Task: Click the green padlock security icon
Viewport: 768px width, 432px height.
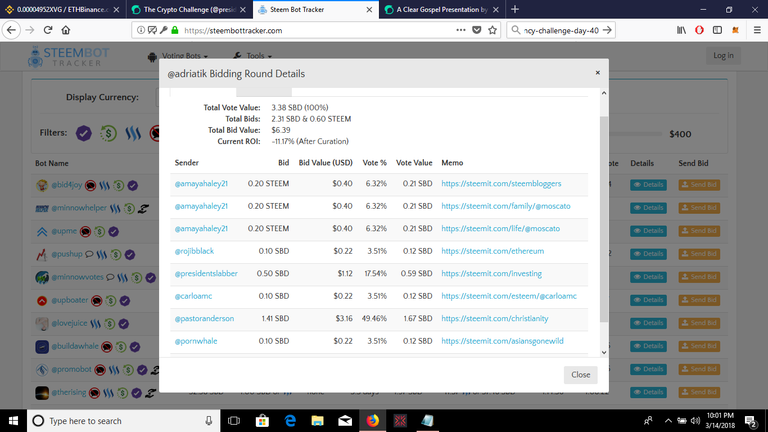Action: pos(175,30)
